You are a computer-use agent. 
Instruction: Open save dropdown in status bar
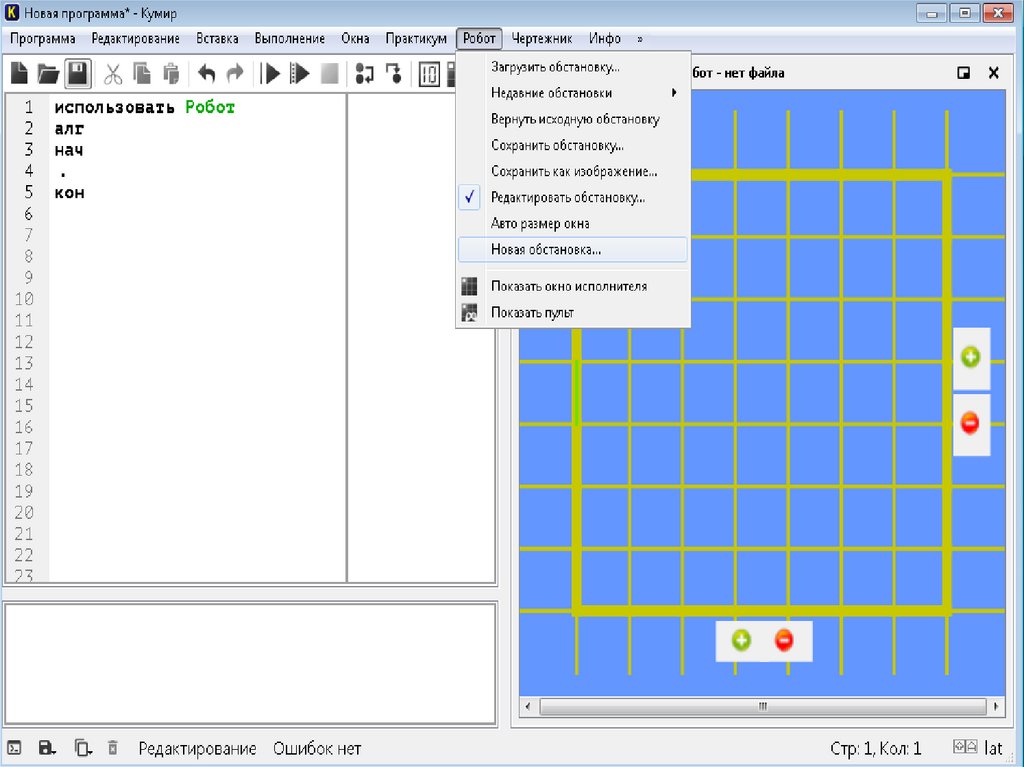tap(46, 748)
